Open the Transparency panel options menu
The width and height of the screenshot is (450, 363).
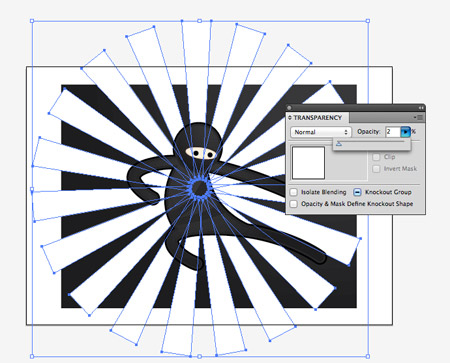click(419, 117)
